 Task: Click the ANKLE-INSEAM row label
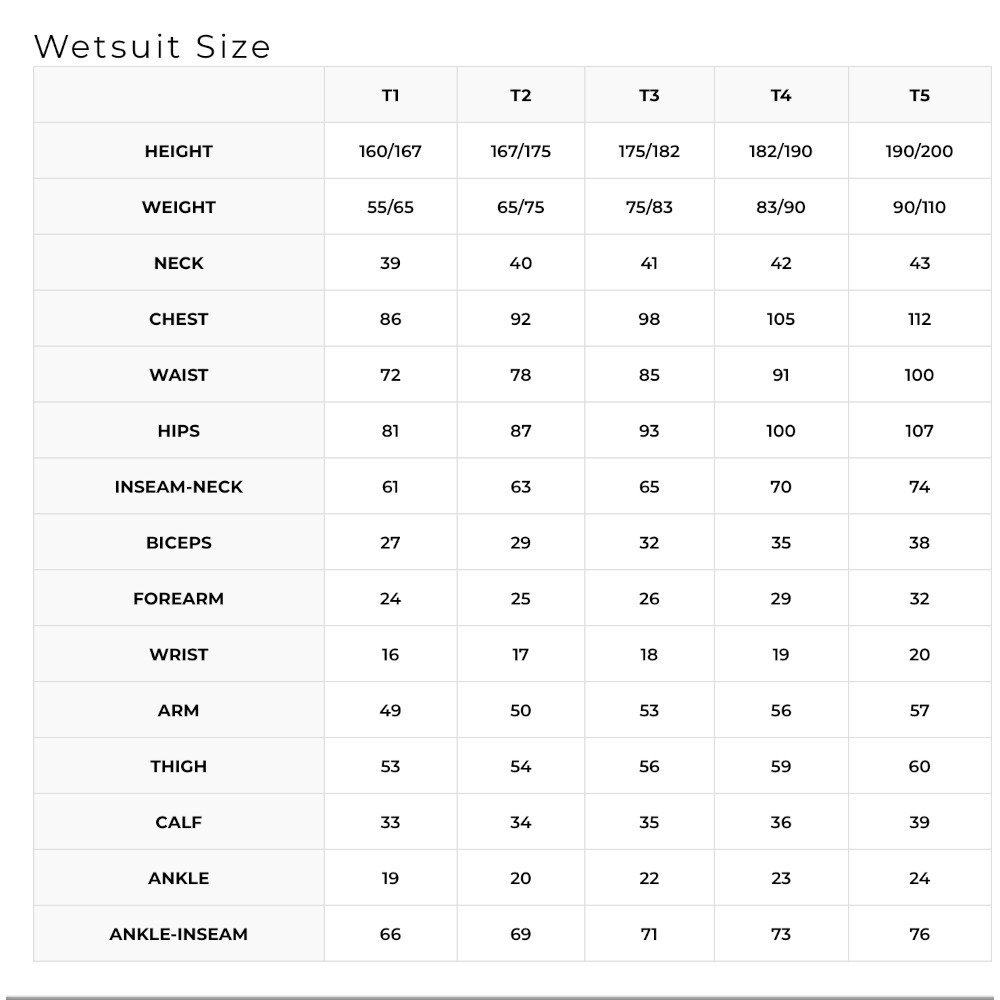tap(179, 934)
